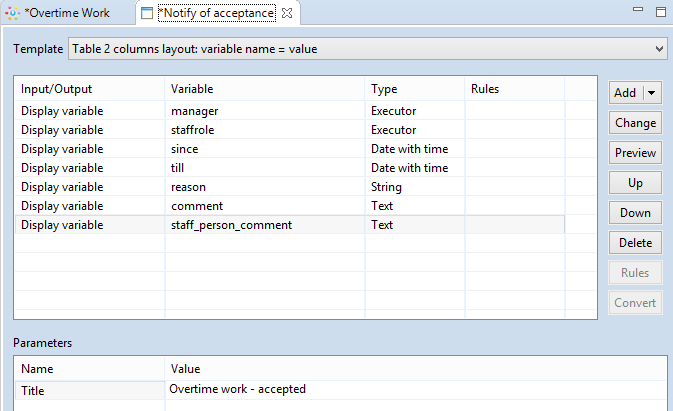Screen dimensions: 673x411
Task: Open the Template layout dropdown
Action: coord(657,48)
